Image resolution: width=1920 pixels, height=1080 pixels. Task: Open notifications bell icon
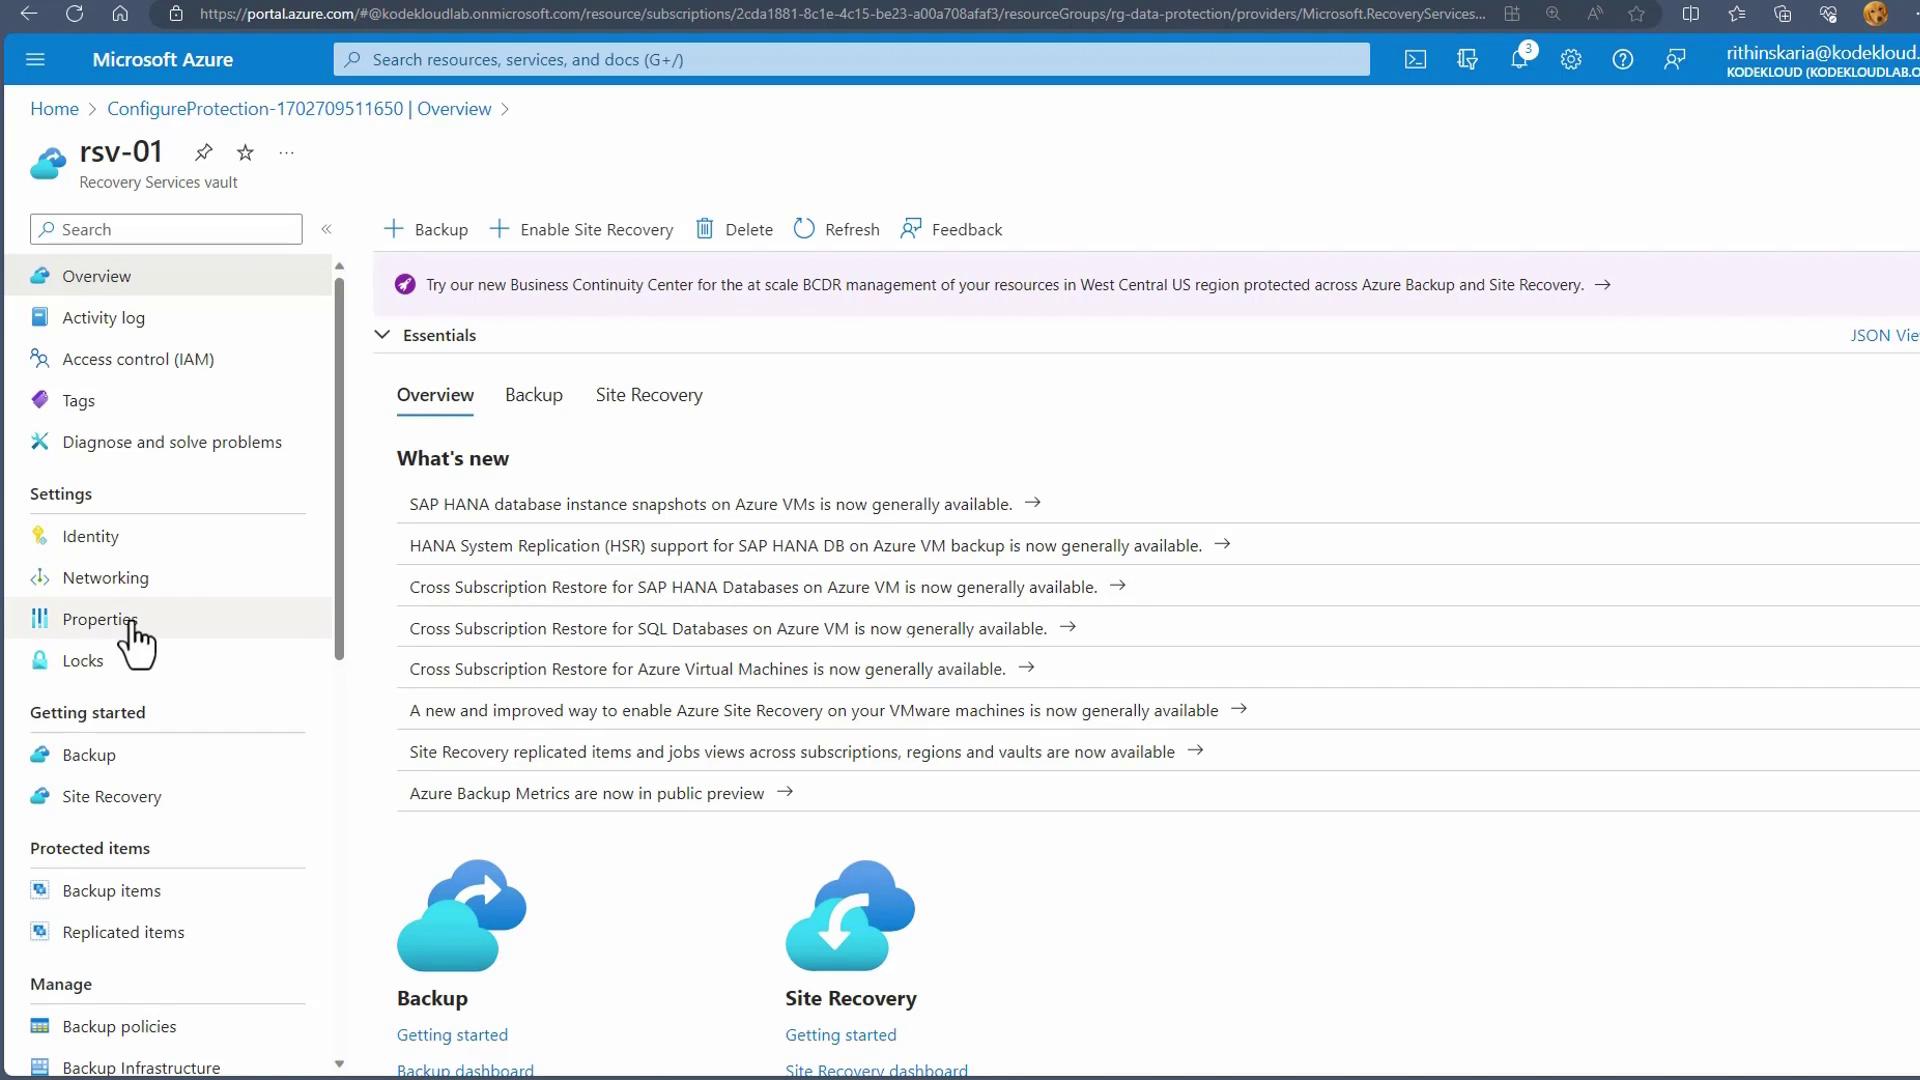tap(1519, 60)
